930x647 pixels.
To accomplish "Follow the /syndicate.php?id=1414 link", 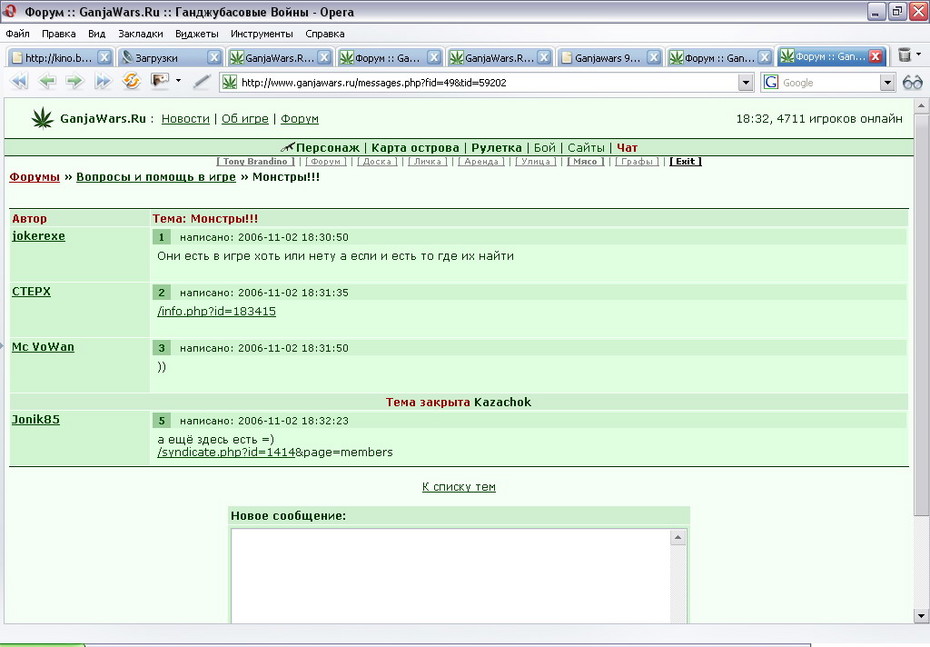I will 226,452.
